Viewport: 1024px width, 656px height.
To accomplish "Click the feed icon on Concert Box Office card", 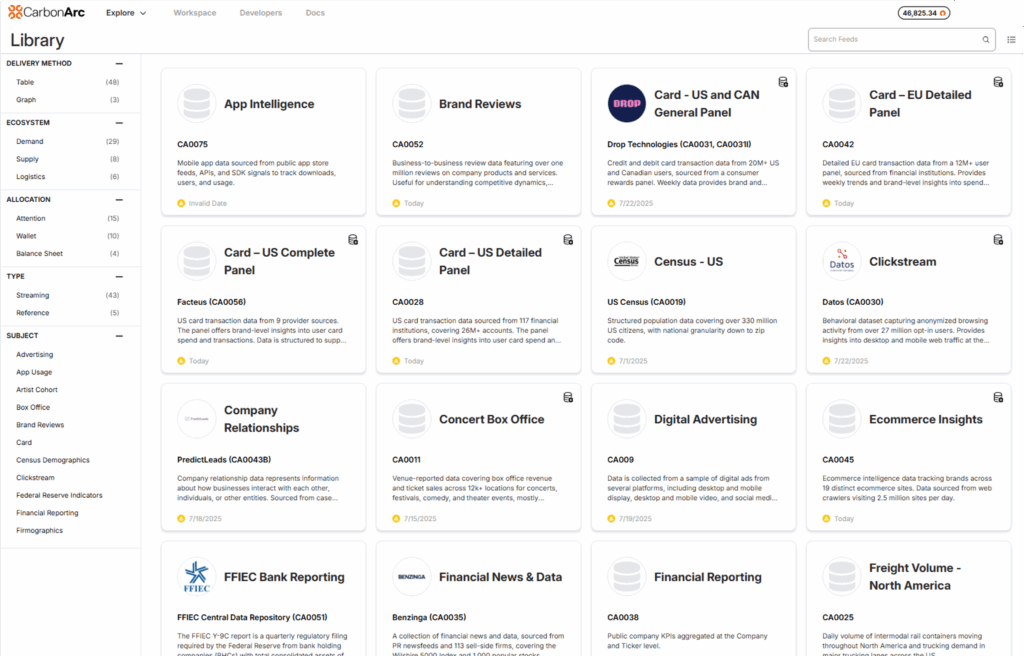I will tap(568, 397).
